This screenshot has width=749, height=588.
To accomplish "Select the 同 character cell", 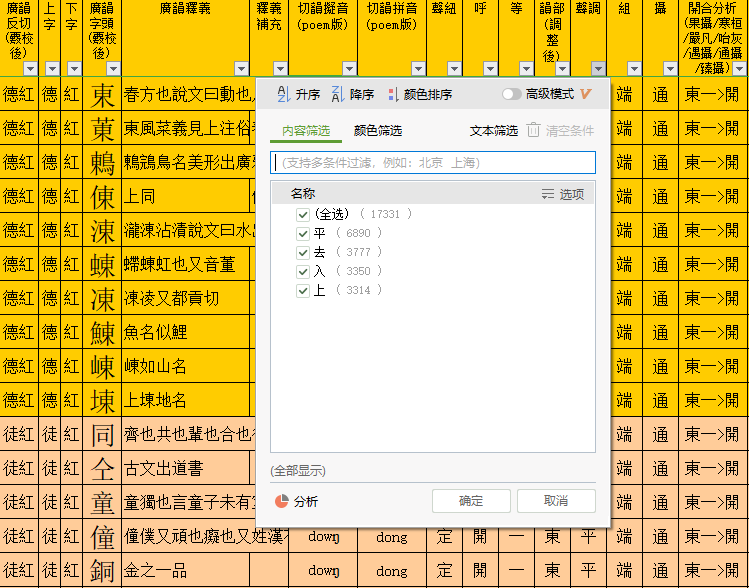I will [102, 434].
